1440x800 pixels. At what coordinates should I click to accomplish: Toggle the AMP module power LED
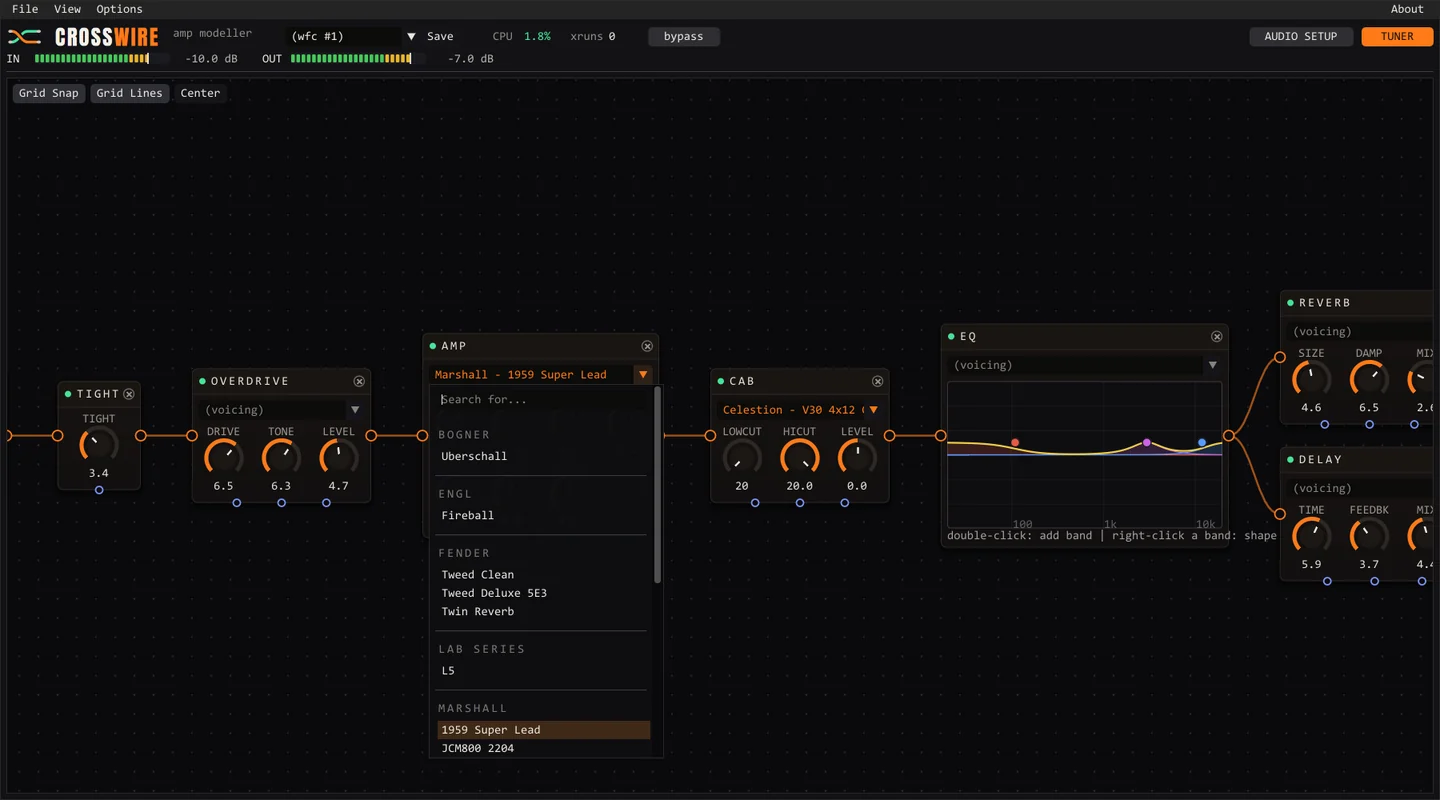coord(432,346)
